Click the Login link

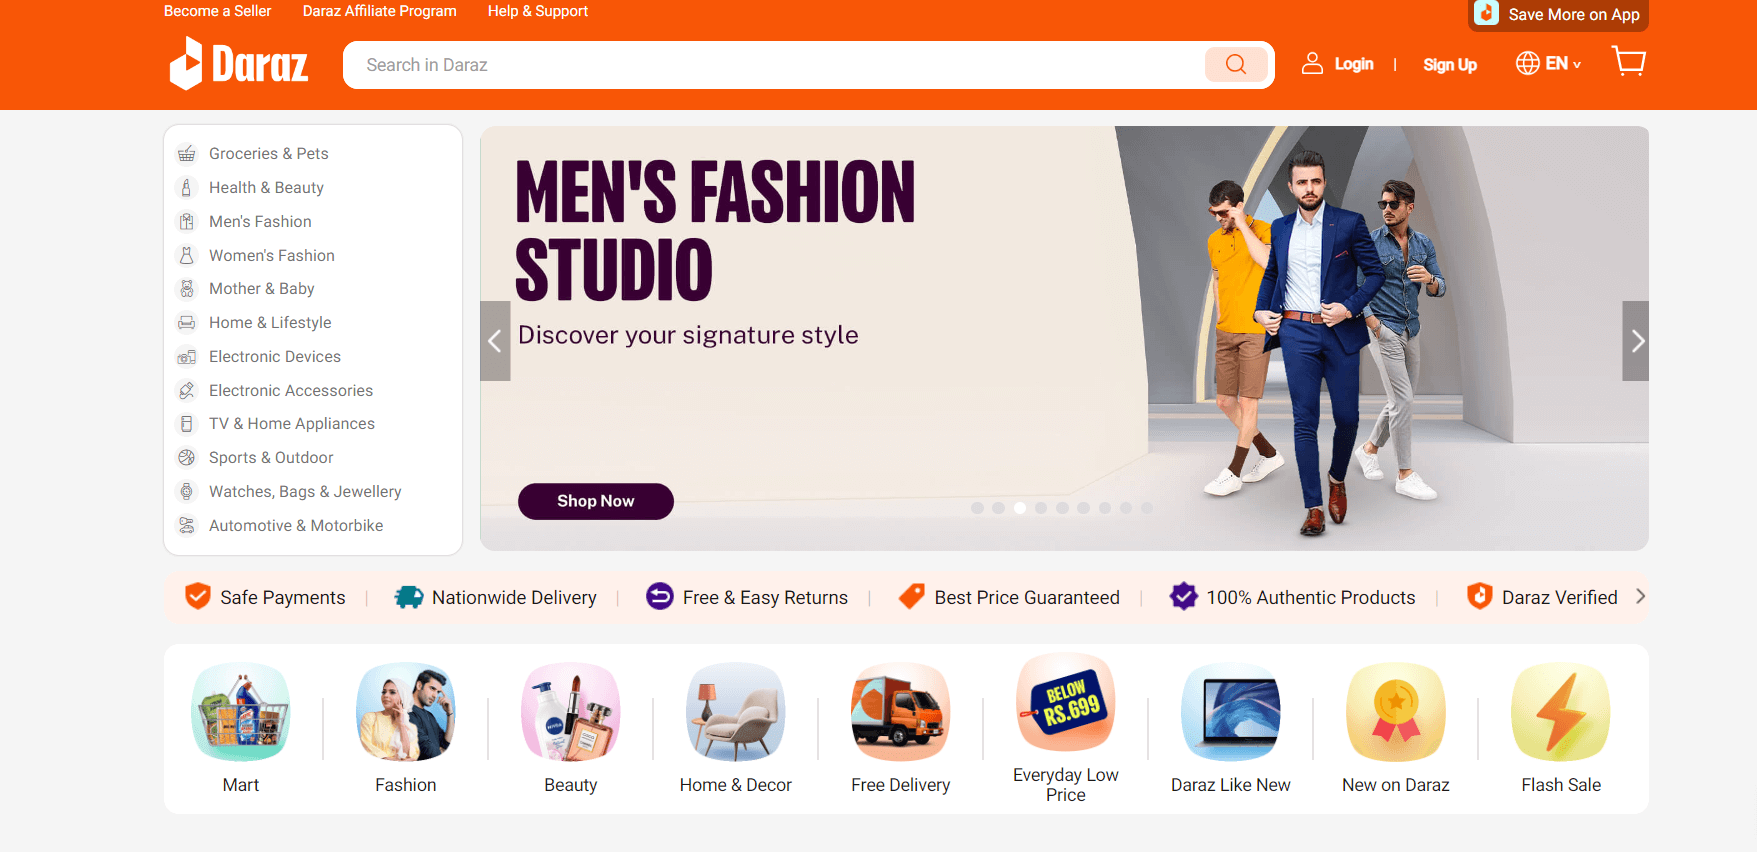pos(1354,64)
